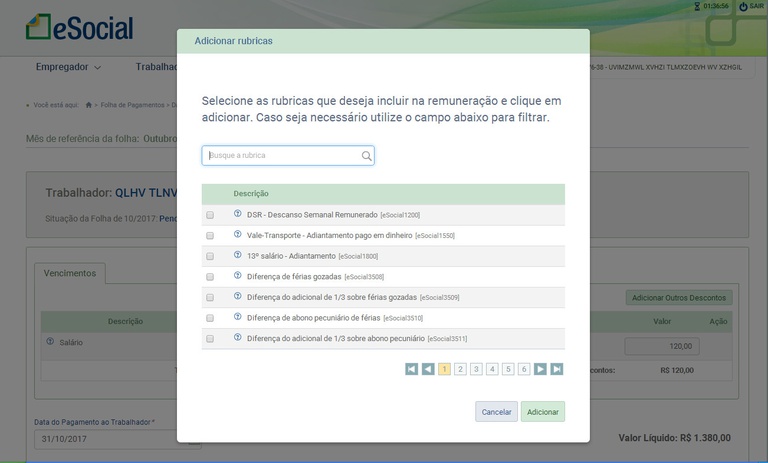
Task: Select page 2 in pagination
Action: (460, 369)
